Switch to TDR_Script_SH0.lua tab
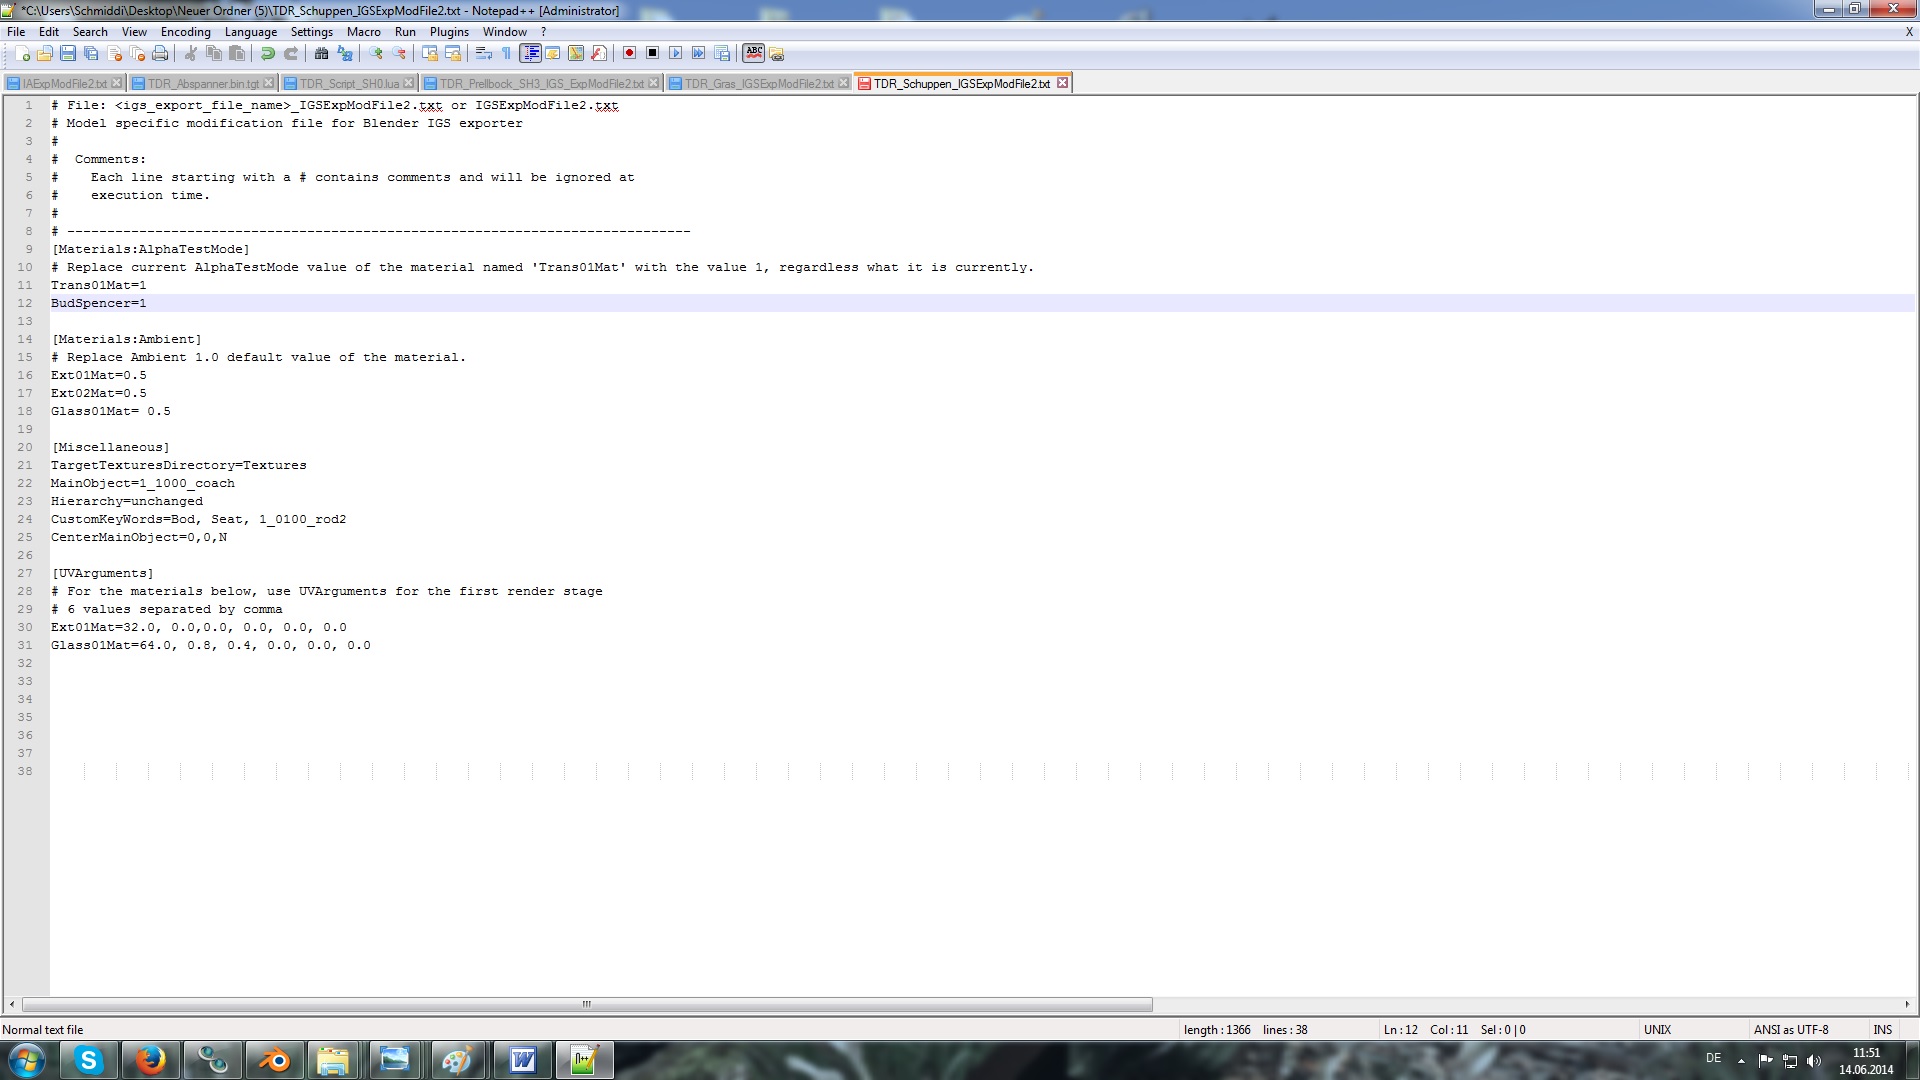The width and height of the screenshot is (1920, 1080). tap(348, 83)
